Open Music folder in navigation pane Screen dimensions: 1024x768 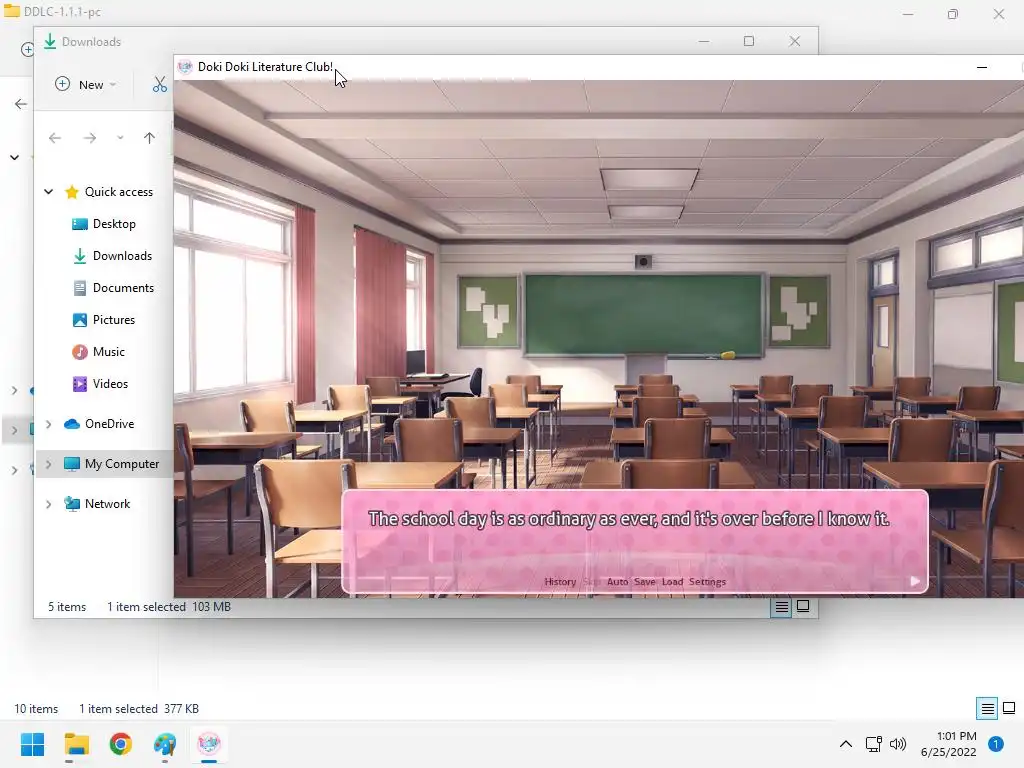point(99,351)
